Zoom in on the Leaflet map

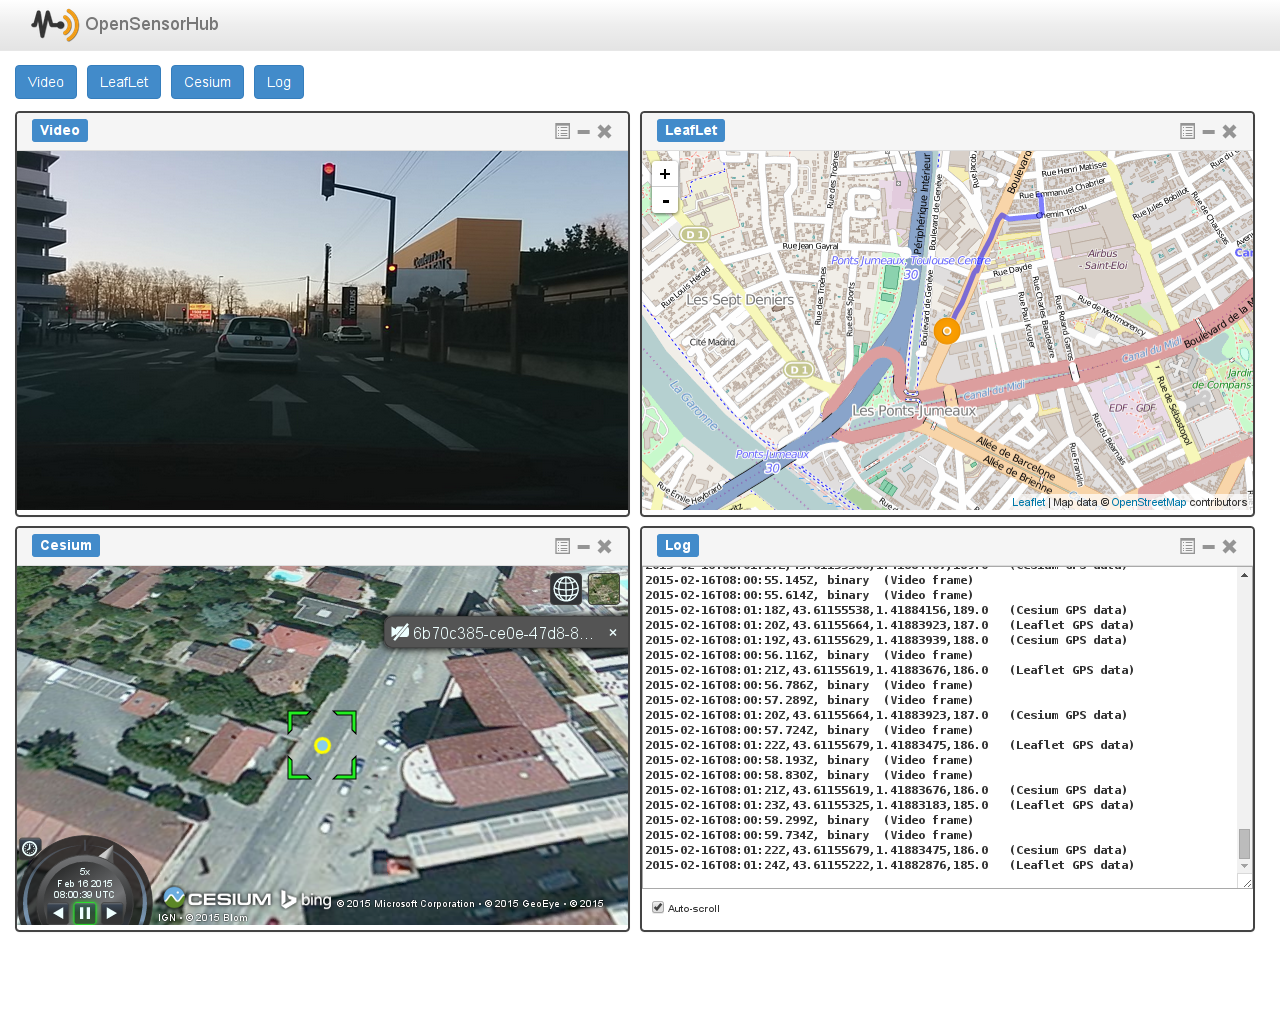pyautogui.click(x=665, y=174)
